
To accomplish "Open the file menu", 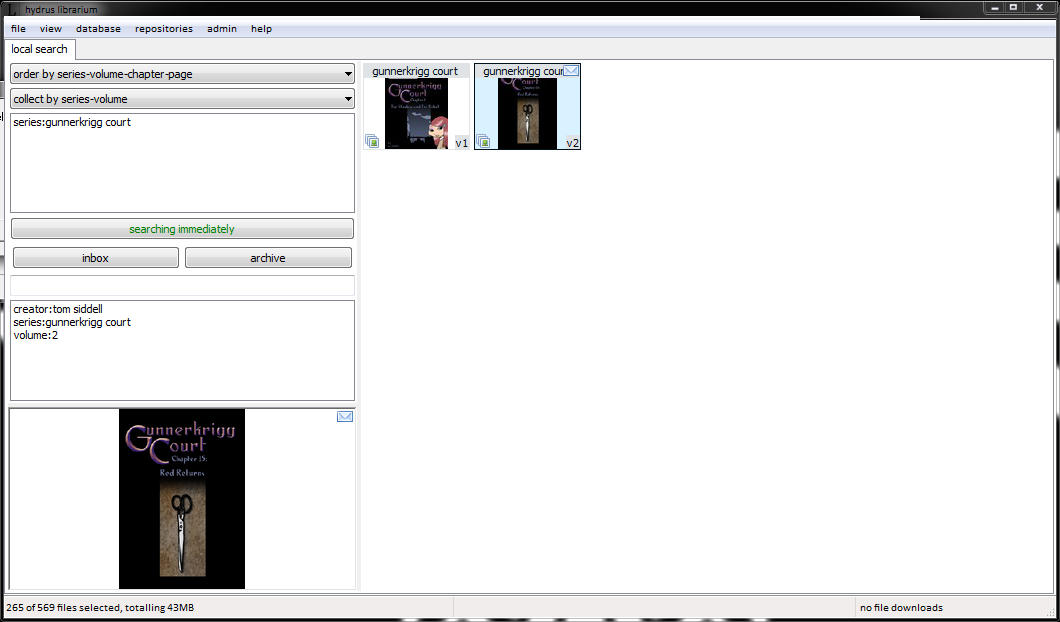I will pos(18,29).
